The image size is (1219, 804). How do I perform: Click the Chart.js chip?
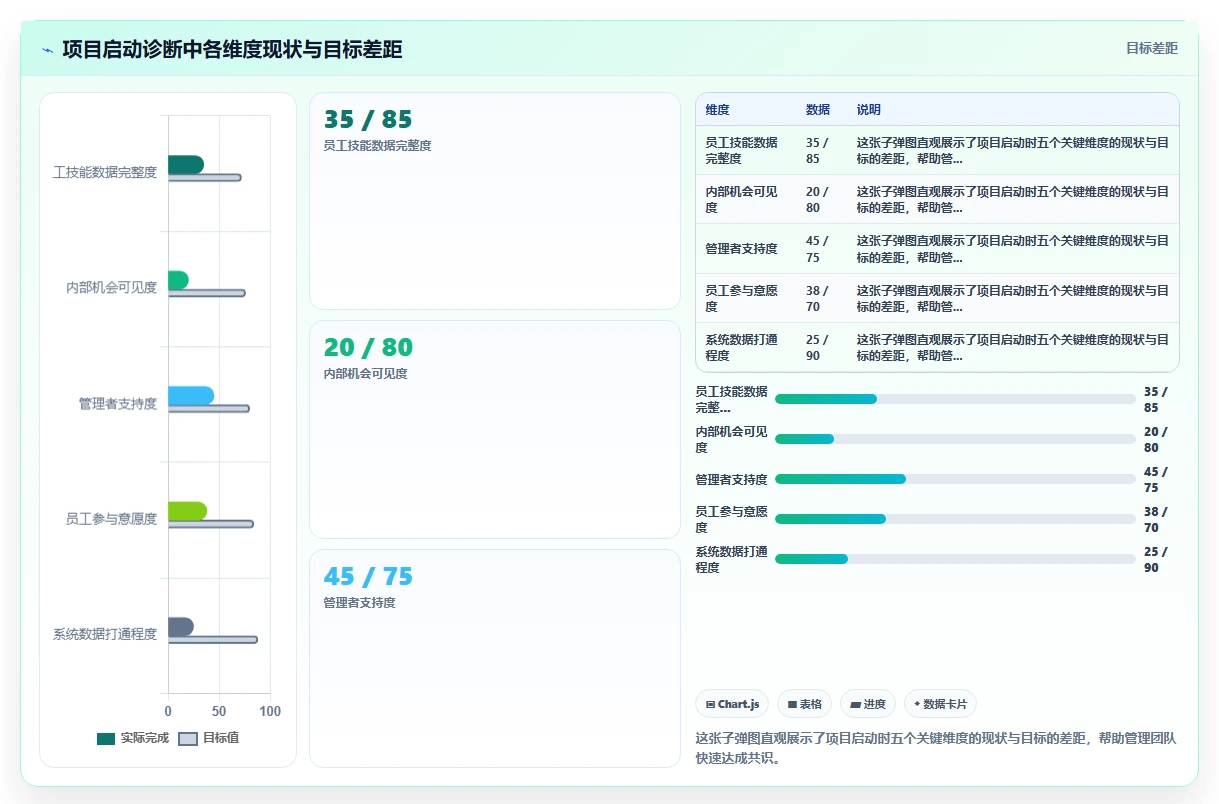[x=732, y=704]
